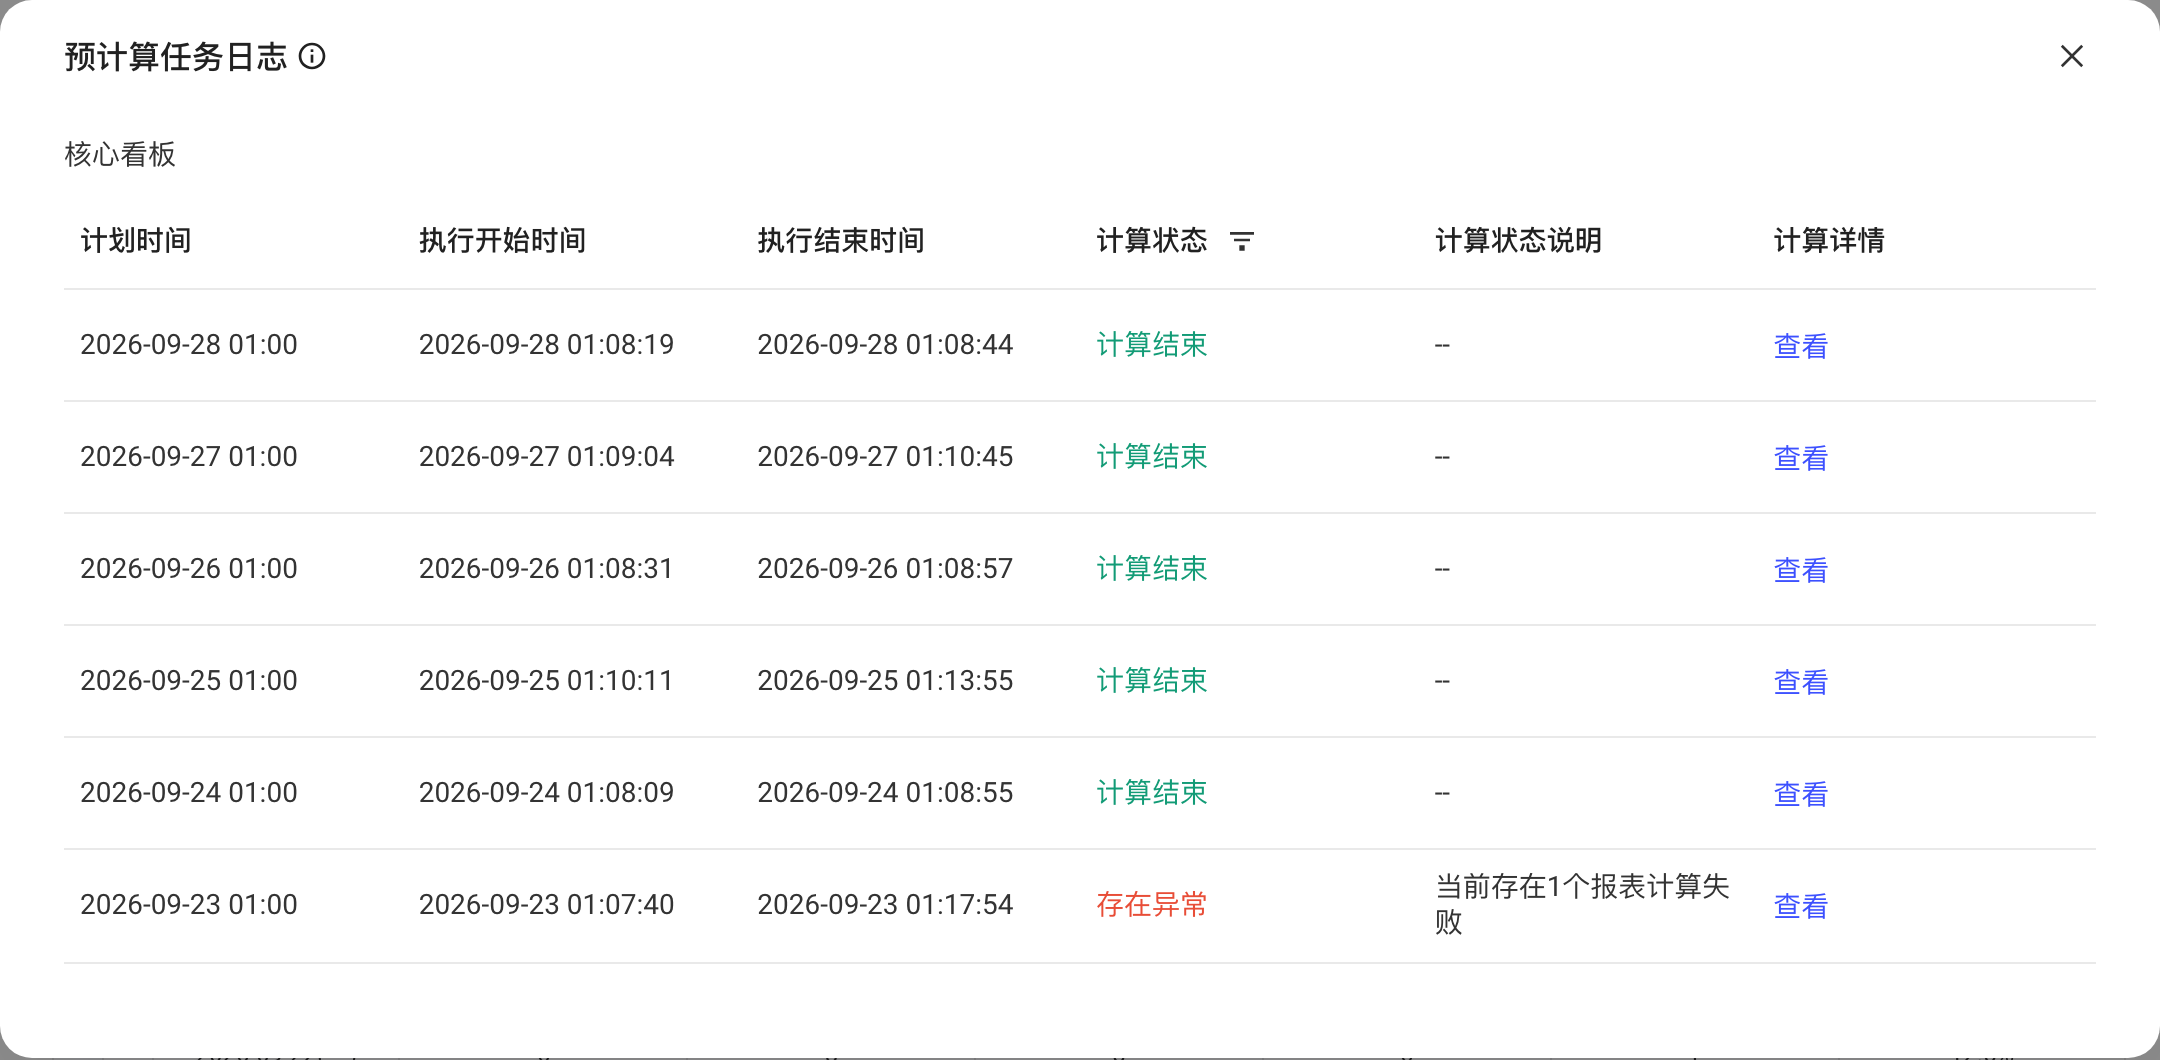
Task: Select plan time 2026-09-28 01:00
Action: tap(189, 344)
